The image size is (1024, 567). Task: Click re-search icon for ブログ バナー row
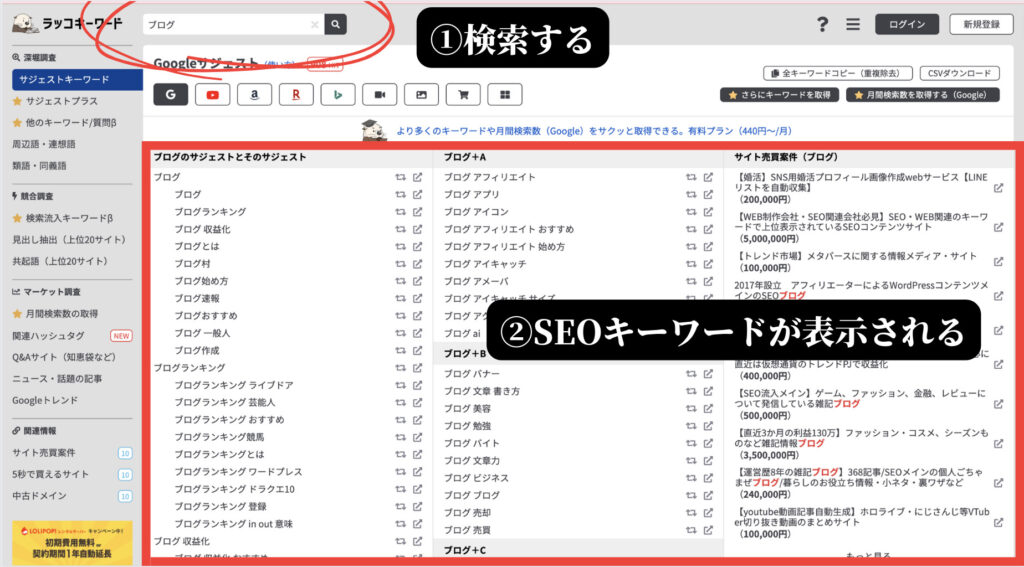pyautogui.click(x=691, y=374)
